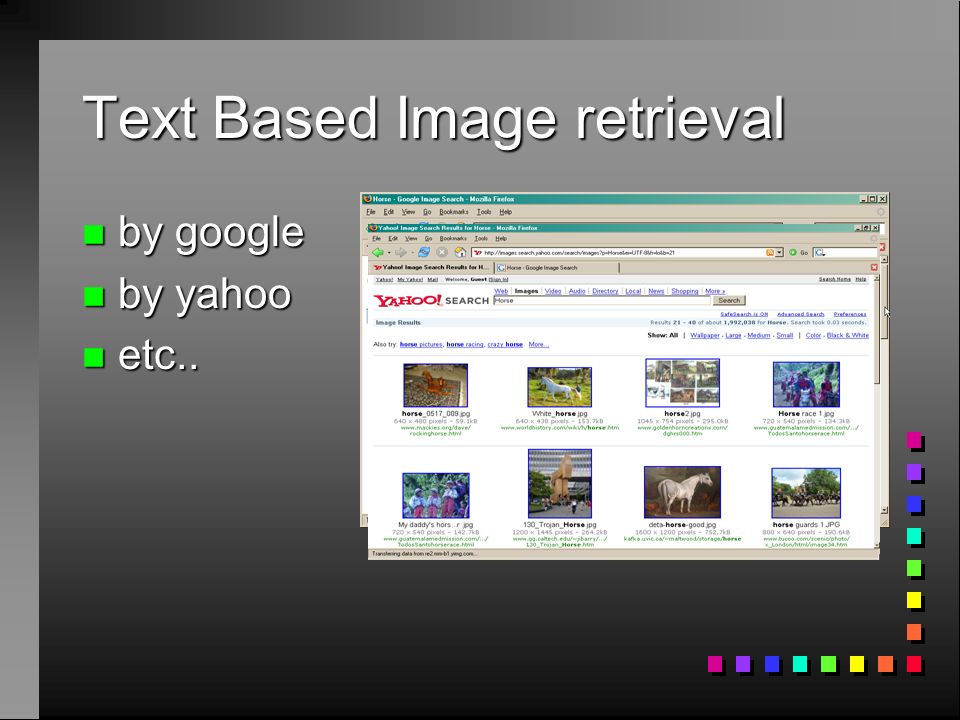Screen dimensions: 960x720
Task: Open Edit menu in Yahoo Firefox window
Action: coord(393,239)
